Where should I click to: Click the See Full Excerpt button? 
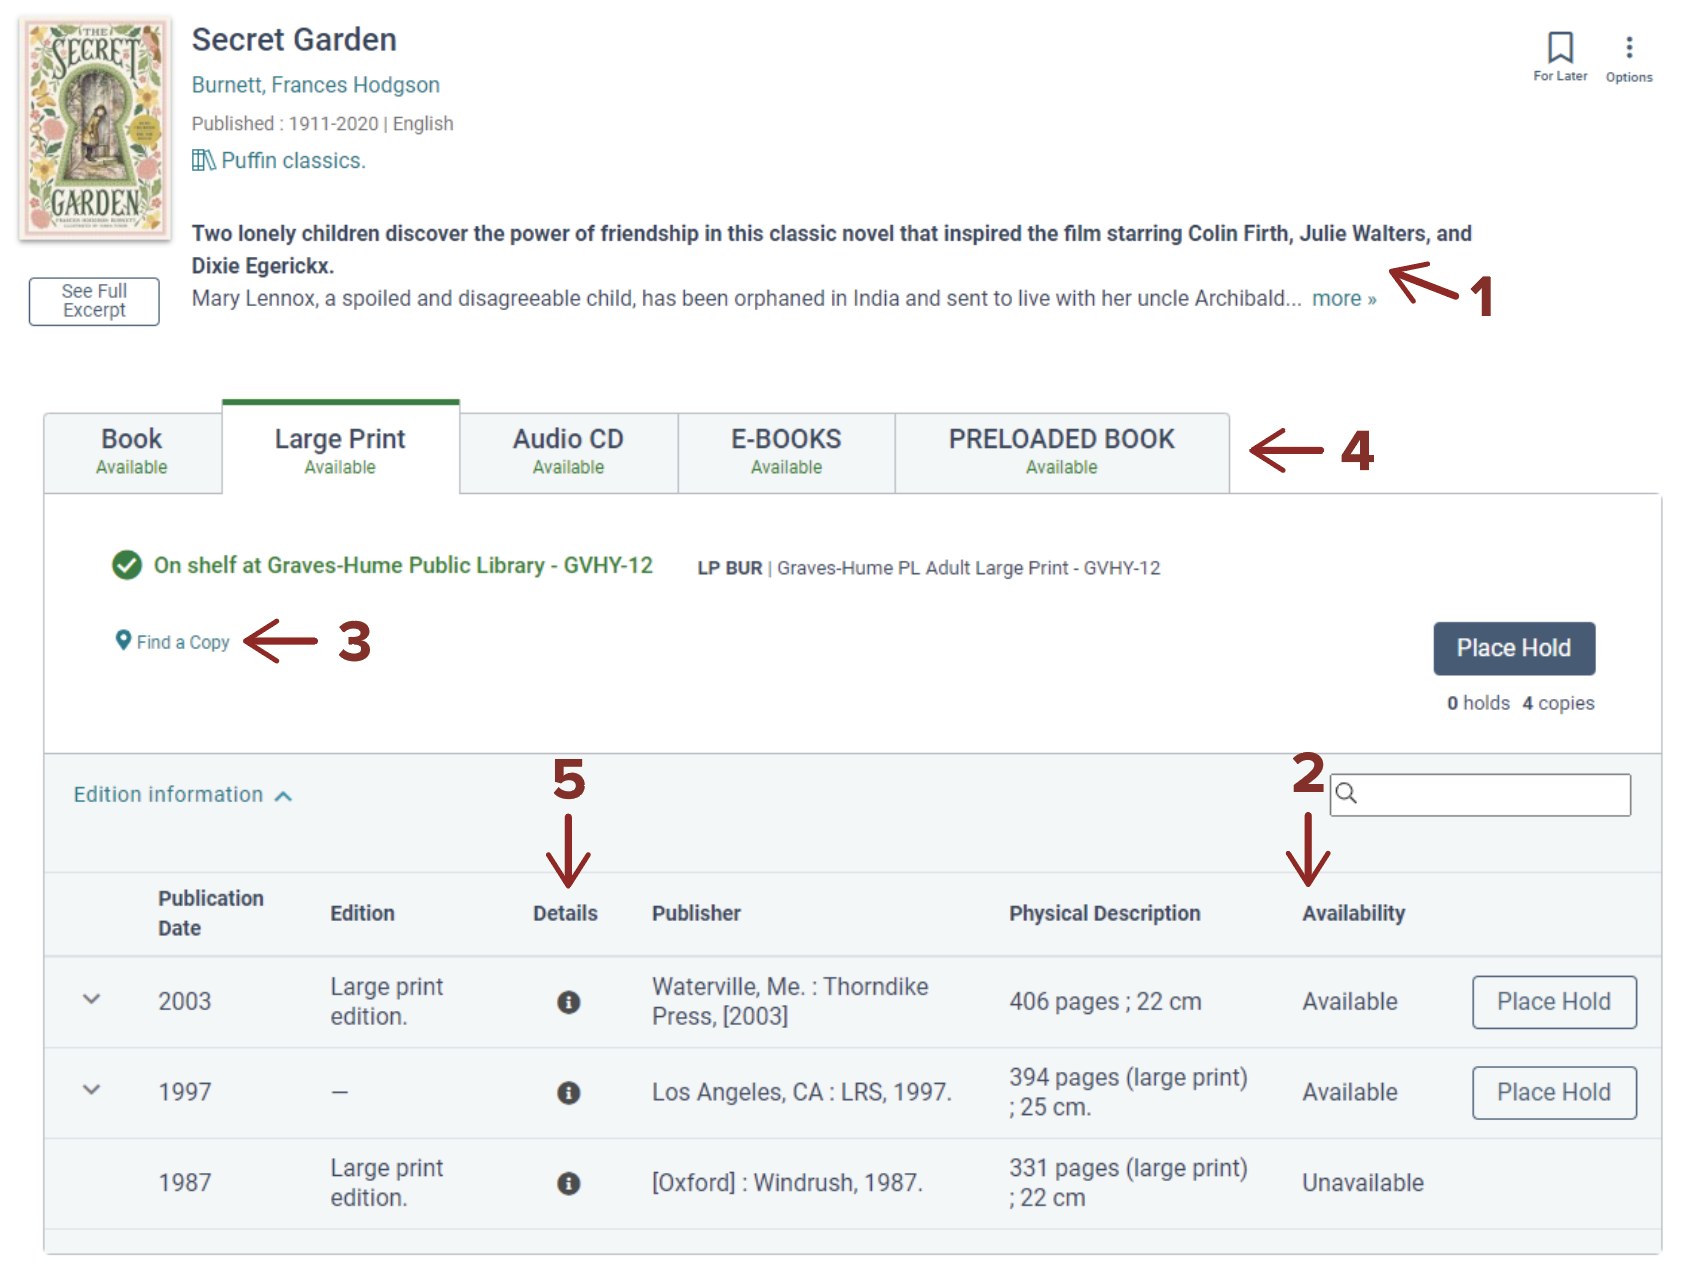pyautogui.click(x=94, y=301)
